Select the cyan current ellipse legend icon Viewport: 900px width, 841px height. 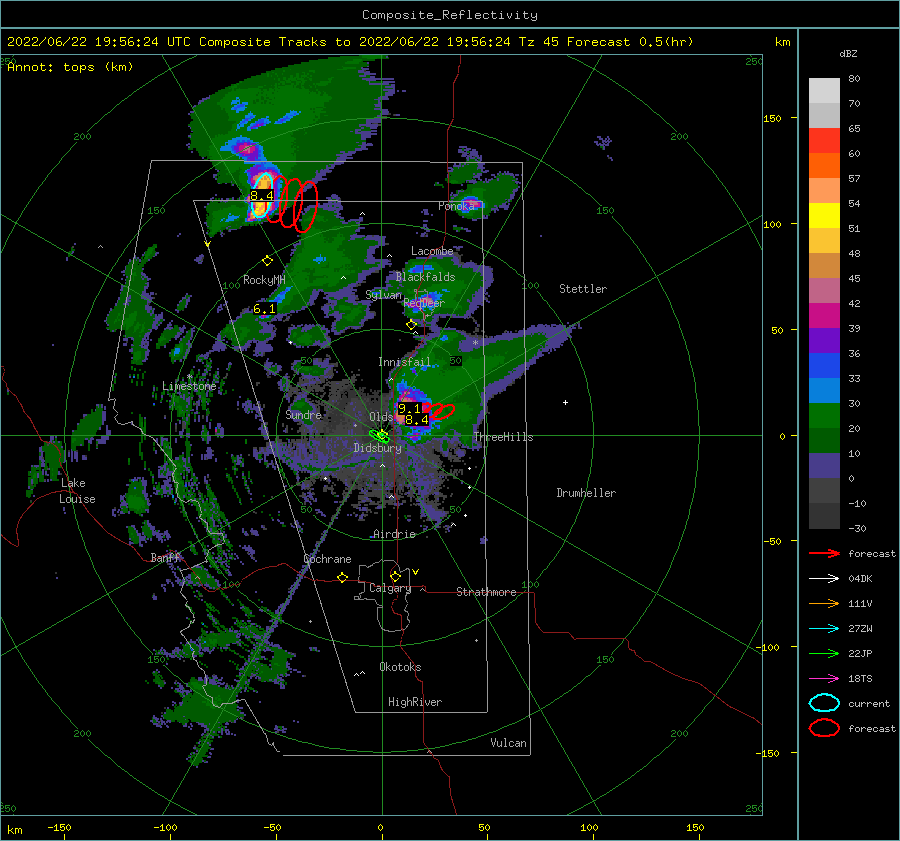click(x=824, y=703)
